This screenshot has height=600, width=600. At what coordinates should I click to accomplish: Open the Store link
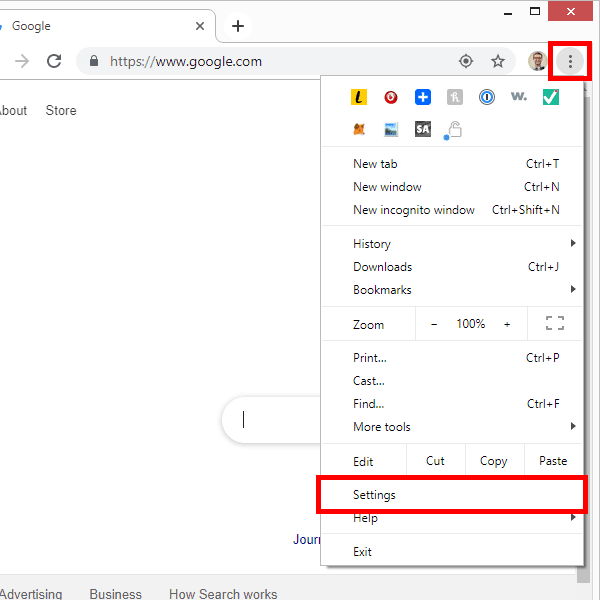point(61,111)
